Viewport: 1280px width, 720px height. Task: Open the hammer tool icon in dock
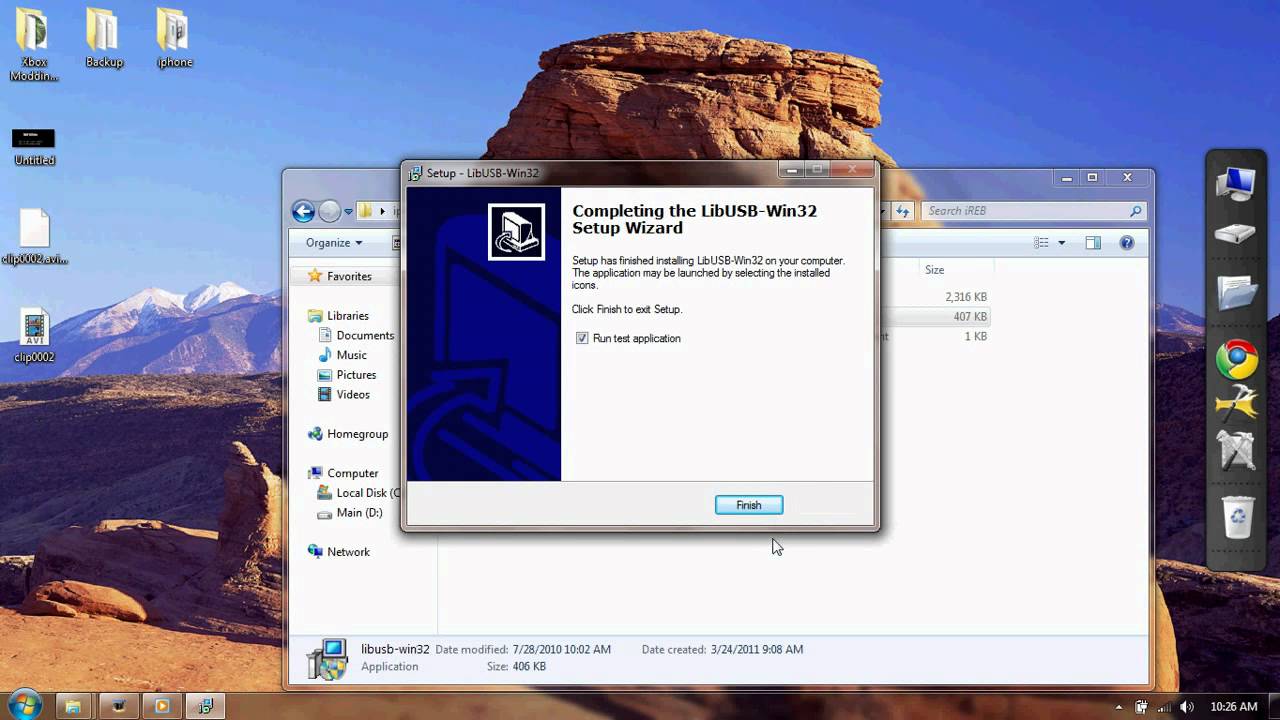tap(1237, 402)
